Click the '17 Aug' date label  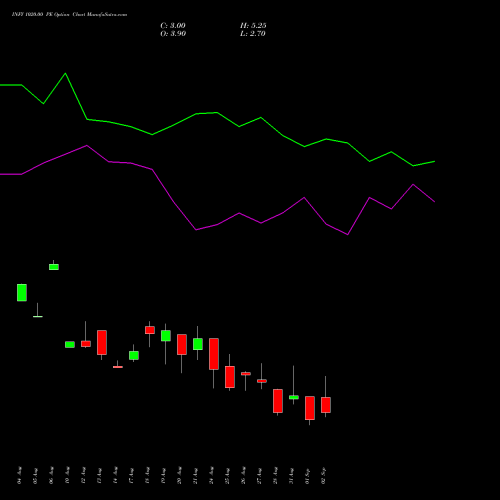coord(131,476)
